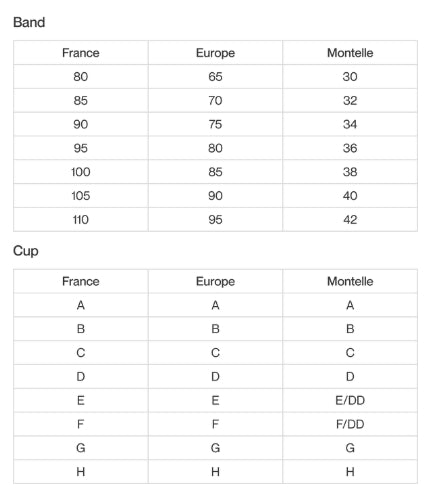Viewport: 436px width, 500px height.
Task: Select the Europe cup size D cell
Action: coord(215,376)
